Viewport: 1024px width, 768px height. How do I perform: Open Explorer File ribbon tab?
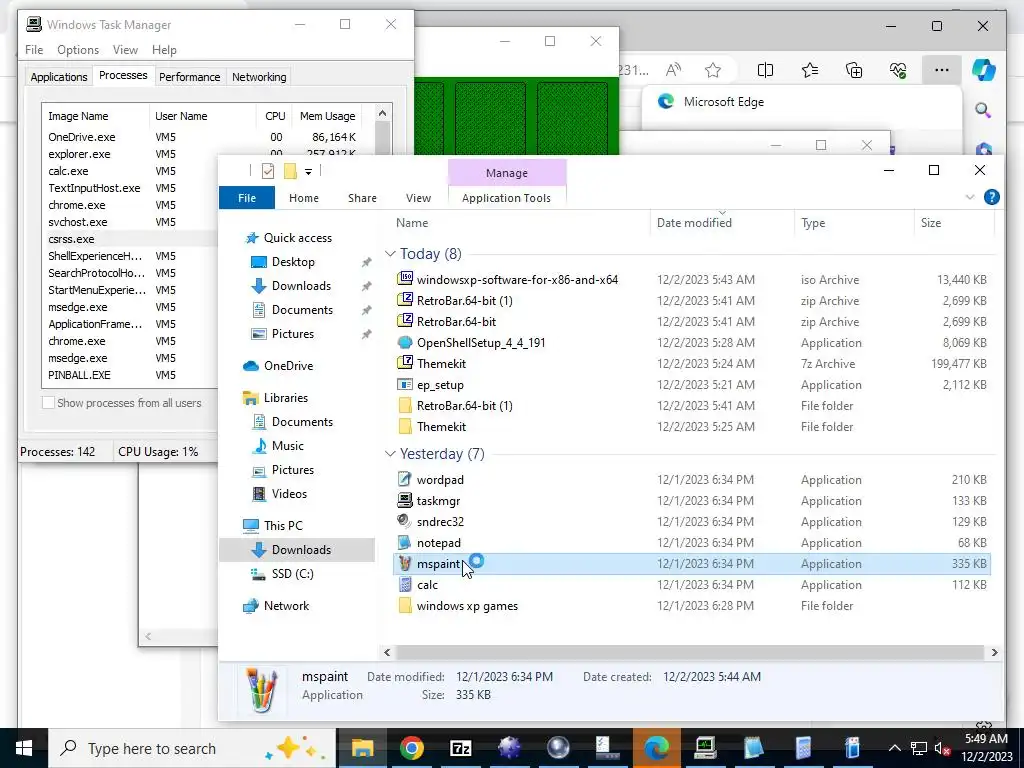[x=247, y=198]
